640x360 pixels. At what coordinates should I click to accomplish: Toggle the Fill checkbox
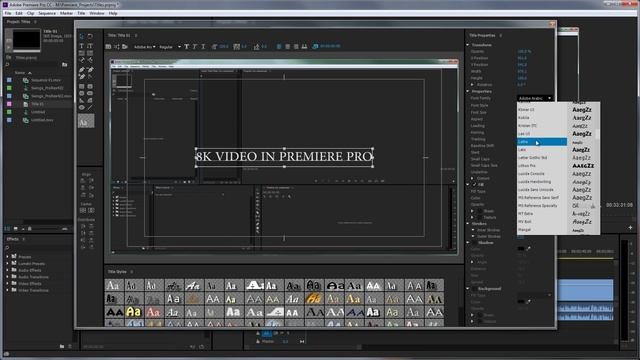click(x=474, y=184)
